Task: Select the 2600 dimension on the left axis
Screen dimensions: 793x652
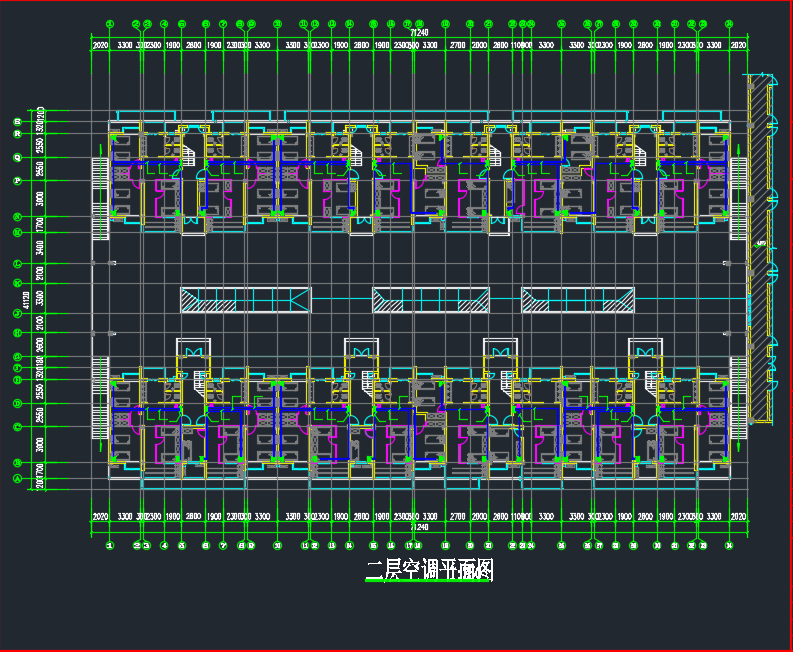Action: pos(40,345)
